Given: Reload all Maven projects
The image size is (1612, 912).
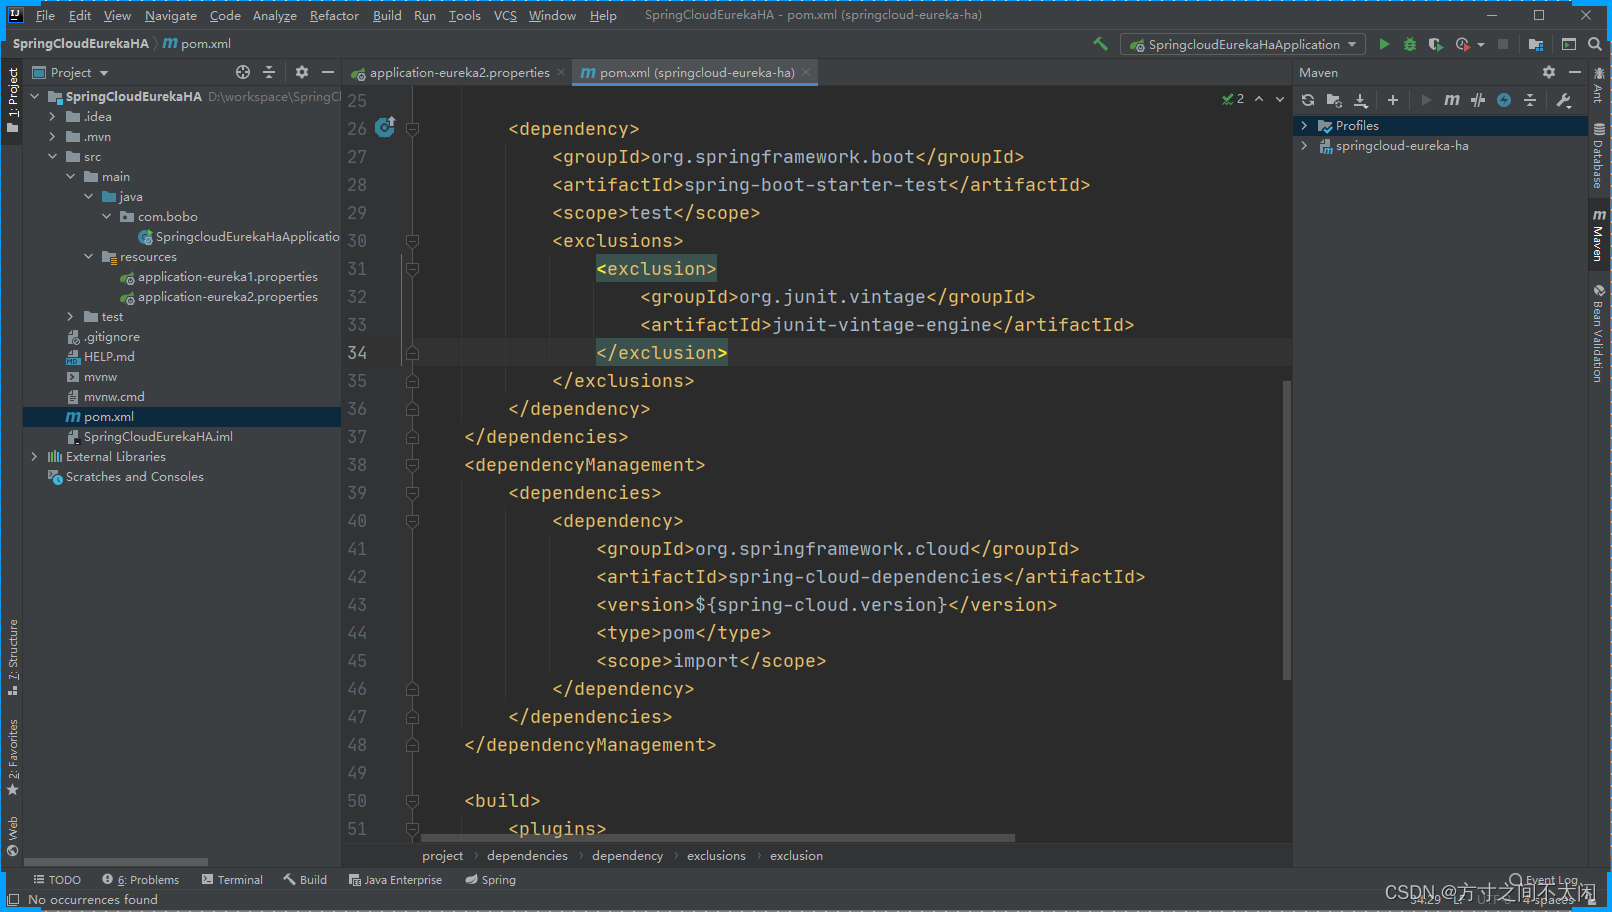Looking at the screenshot, I should [1308, 100].
